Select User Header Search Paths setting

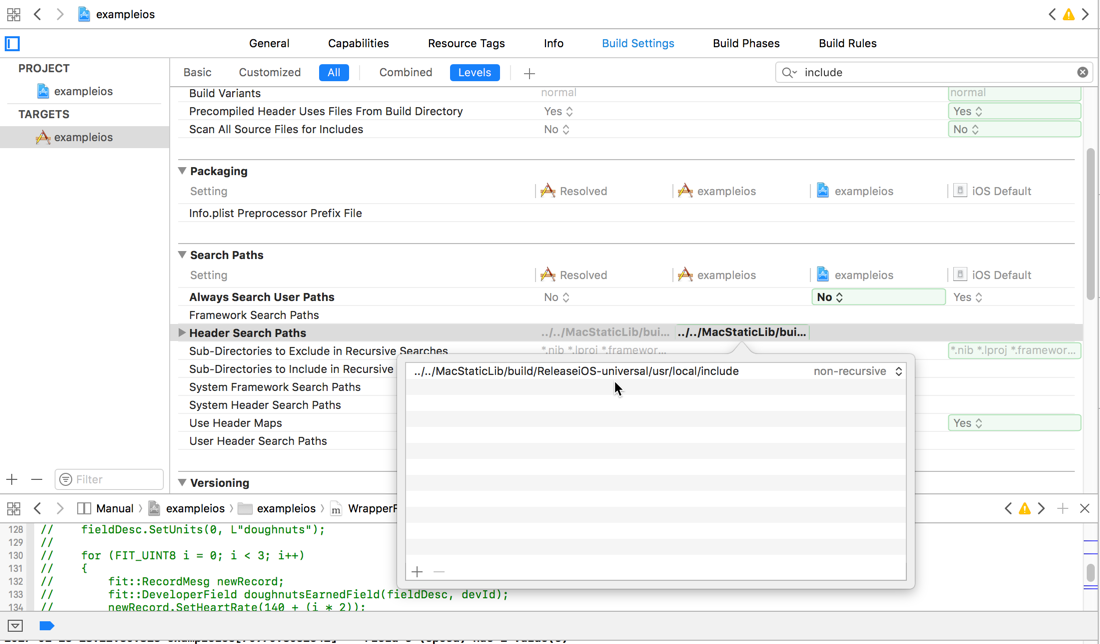(257, 441)
